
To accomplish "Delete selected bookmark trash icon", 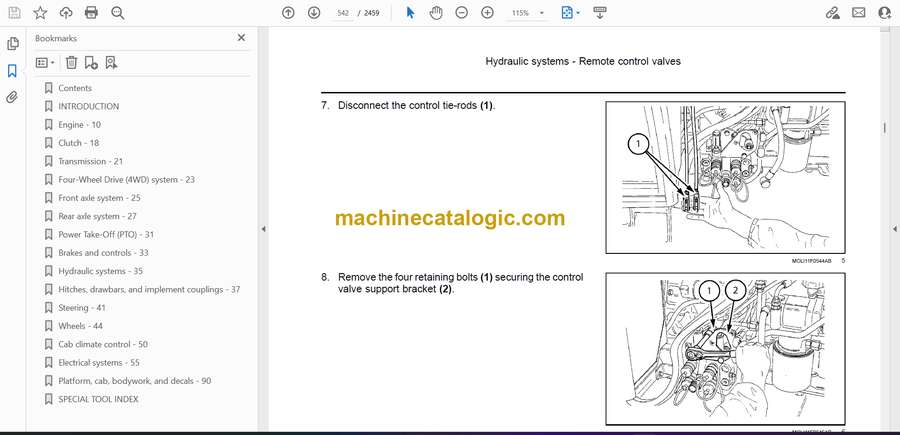I will click(71, 63).
